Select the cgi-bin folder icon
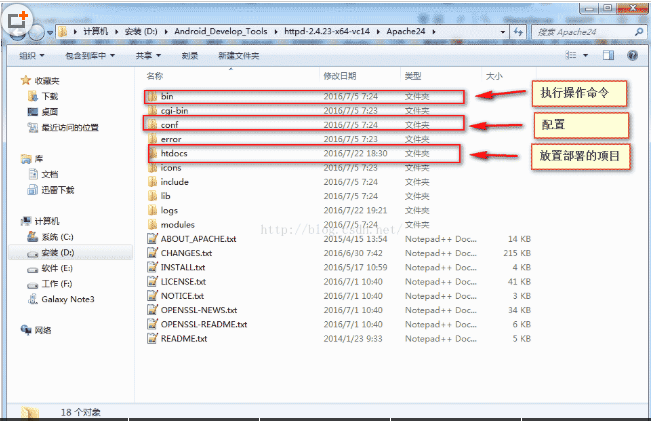 pyautogui.click(x=152, y=110)
